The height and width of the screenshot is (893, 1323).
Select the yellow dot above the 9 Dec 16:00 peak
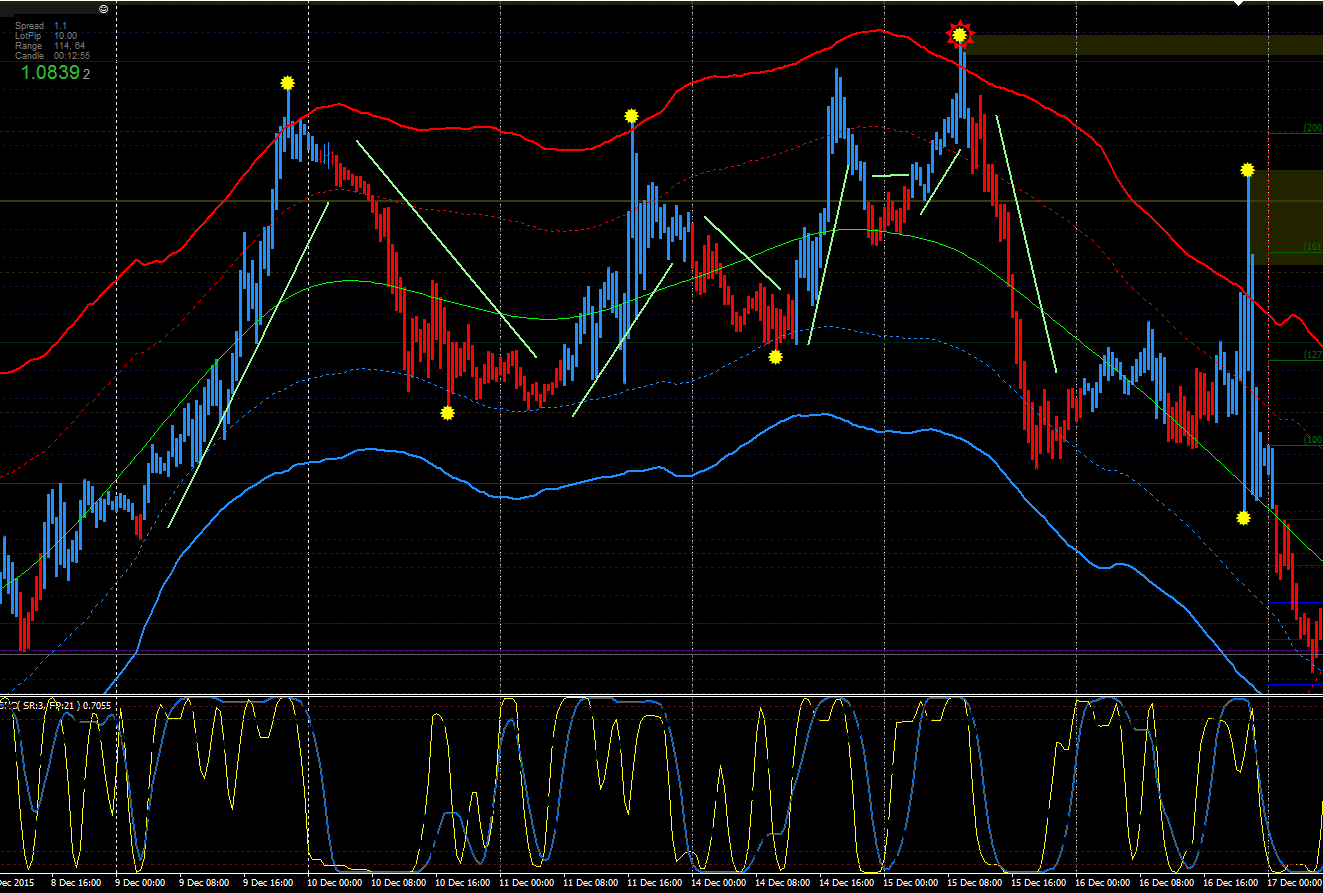(x=288, y=83)
